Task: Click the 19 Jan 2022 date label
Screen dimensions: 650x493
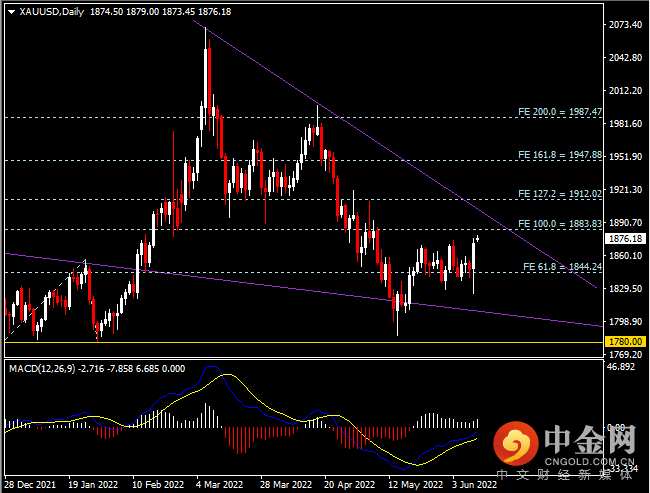Action: point(93,484)
